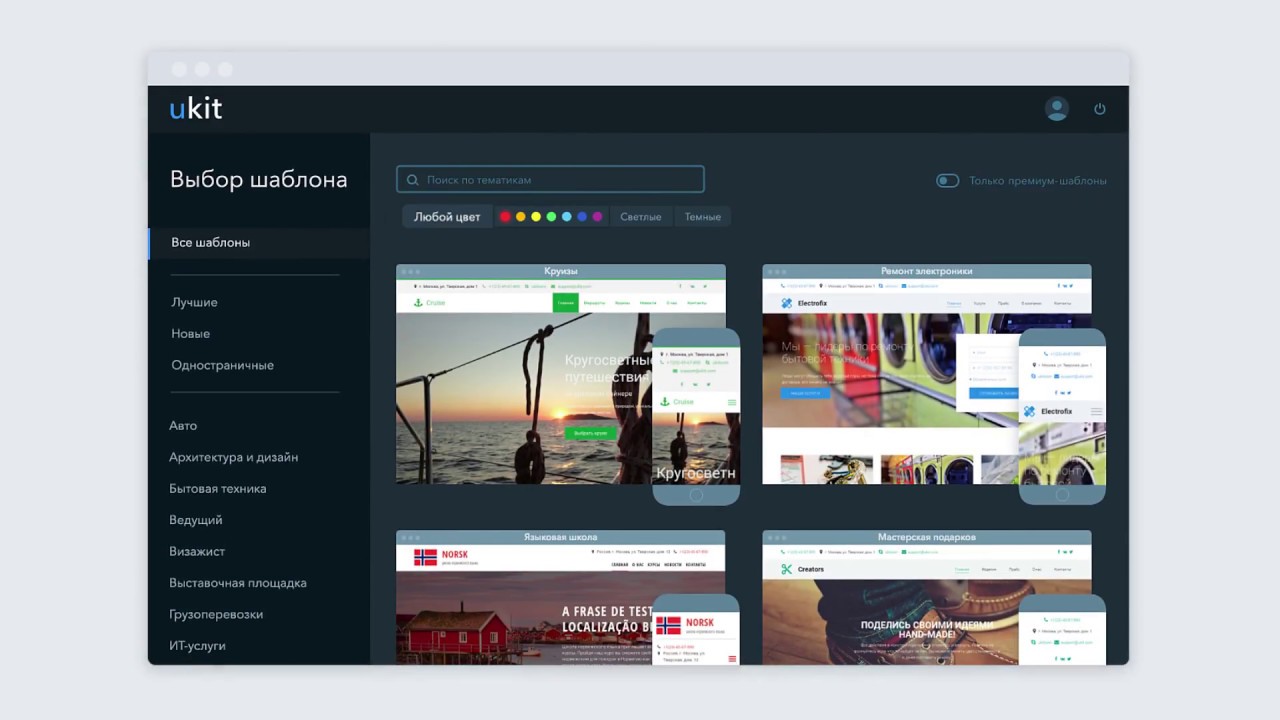Click the search magnifier icon
This screenshot has height=720, width=1280.
(x=413, y=180)
